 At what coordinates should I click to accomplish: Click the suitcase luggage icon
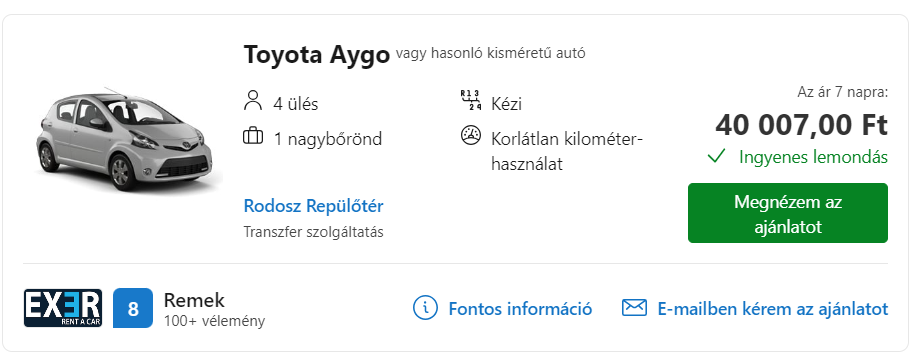click(x=253, y=137)
